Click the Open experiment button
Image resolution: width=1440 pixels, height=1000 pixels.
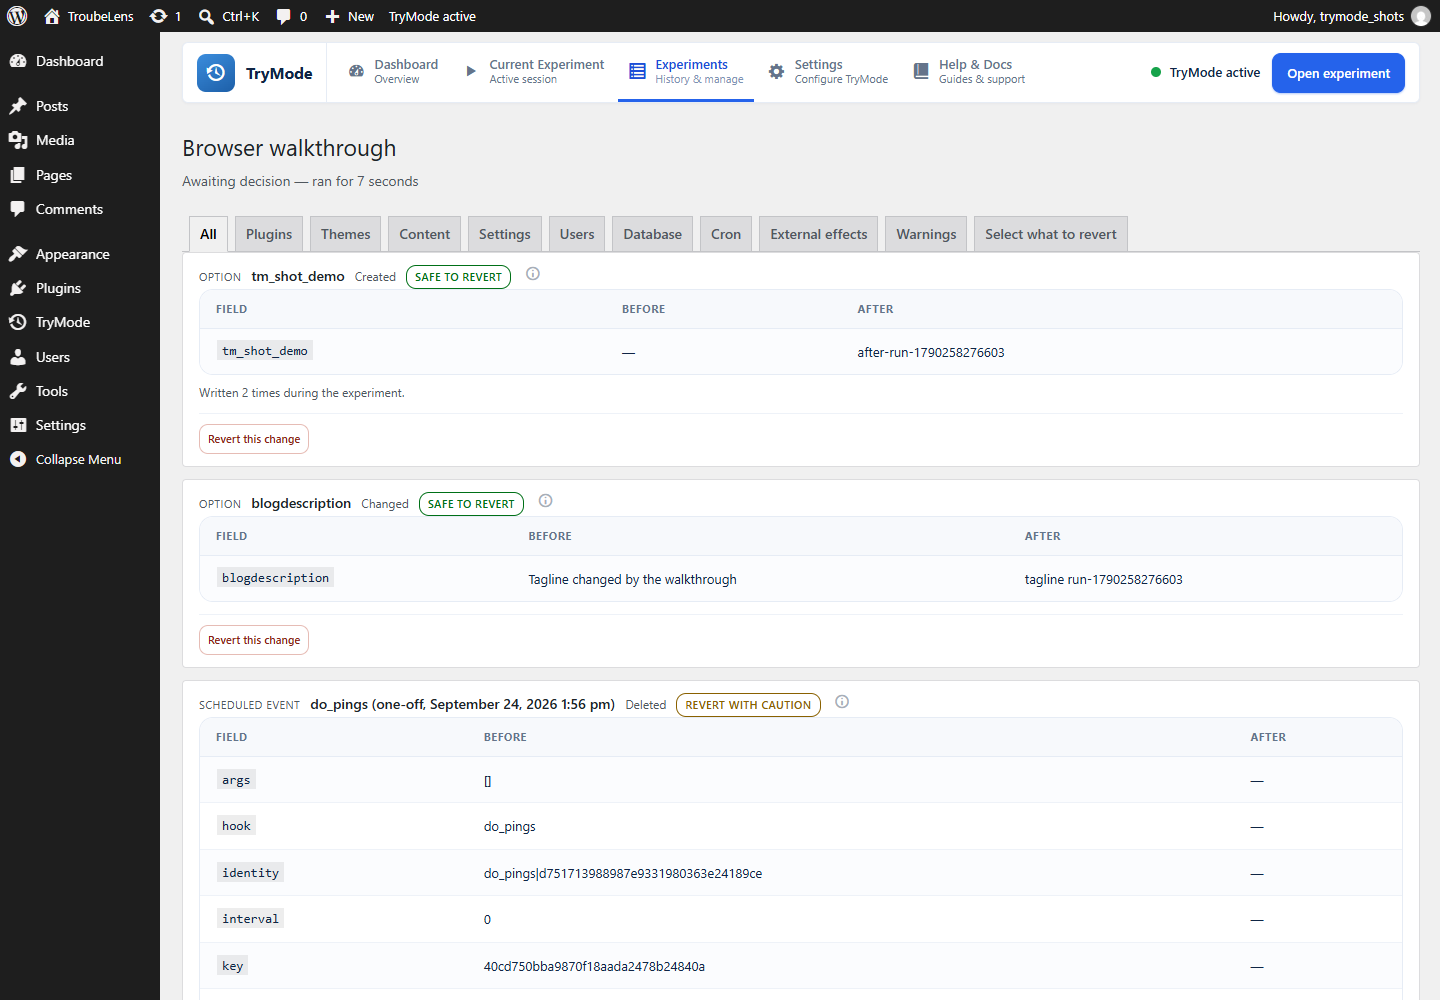pos(1338,73)
